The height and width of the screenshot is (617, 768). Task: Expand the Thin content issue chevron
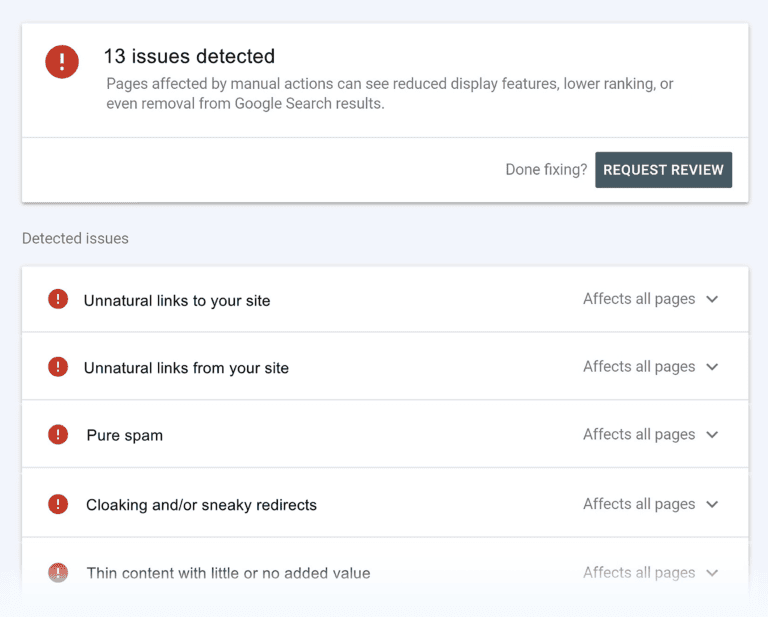coord(712,573)
